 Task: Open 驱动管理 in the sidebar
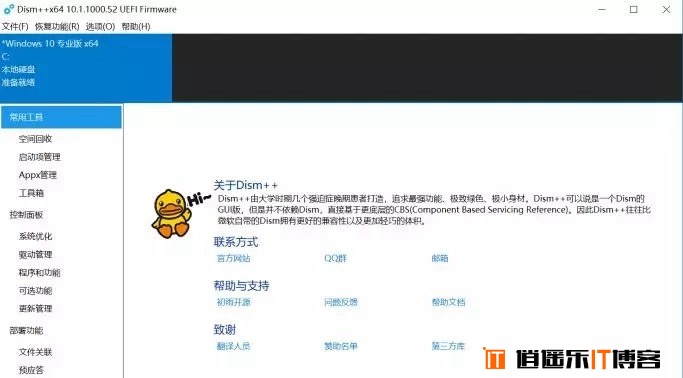[x=35, y=254]
